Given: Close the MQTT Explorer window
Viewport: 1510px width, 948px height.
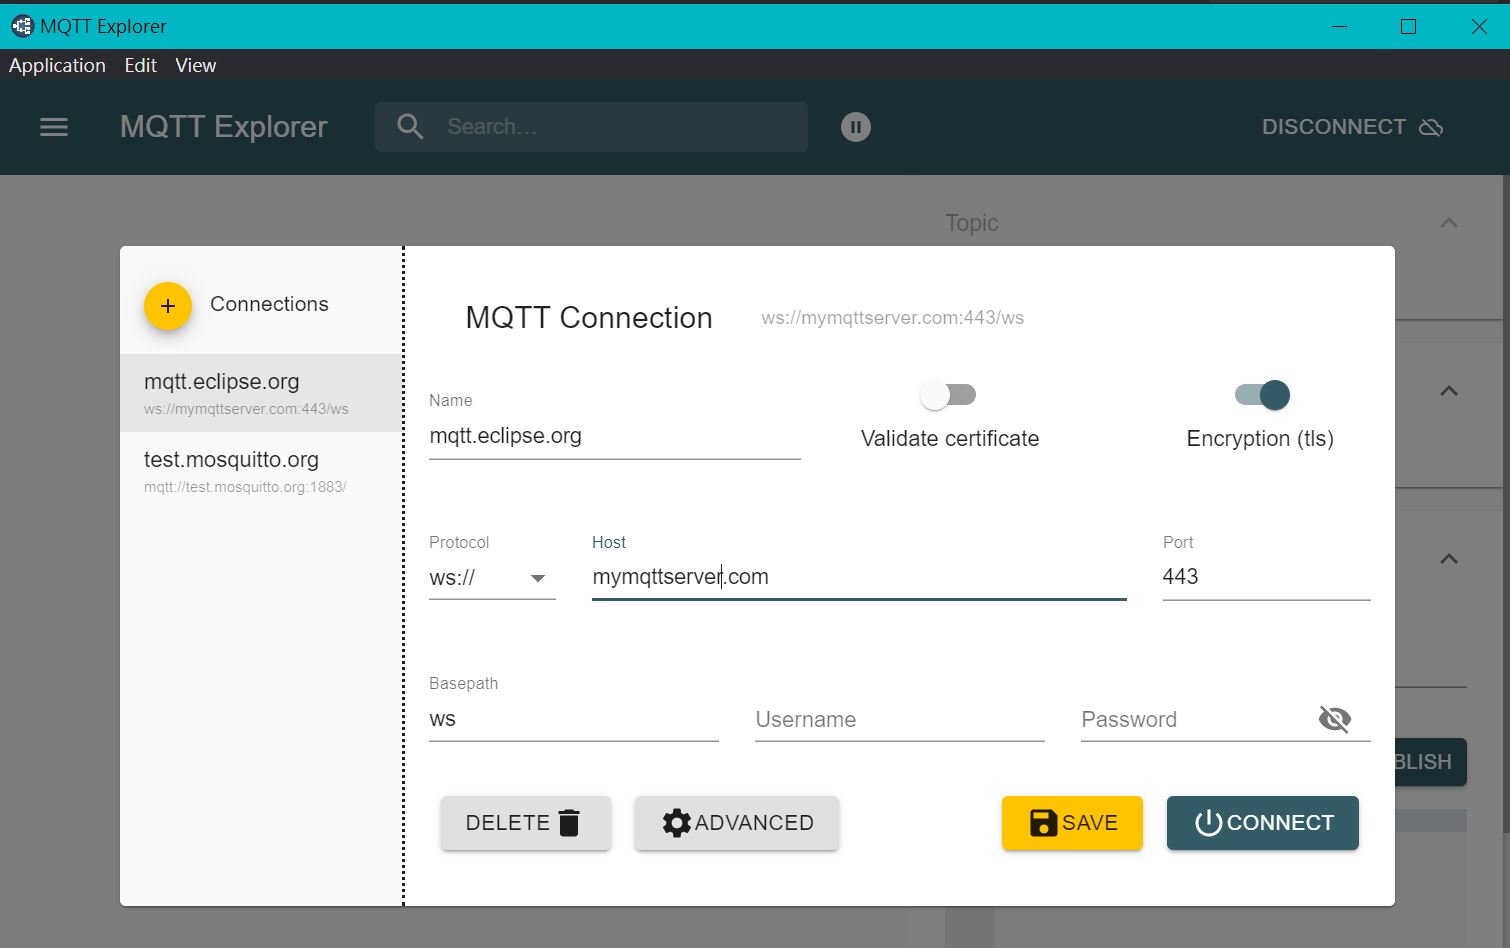Looking at the screenshot, I should tap(1478, 27).
